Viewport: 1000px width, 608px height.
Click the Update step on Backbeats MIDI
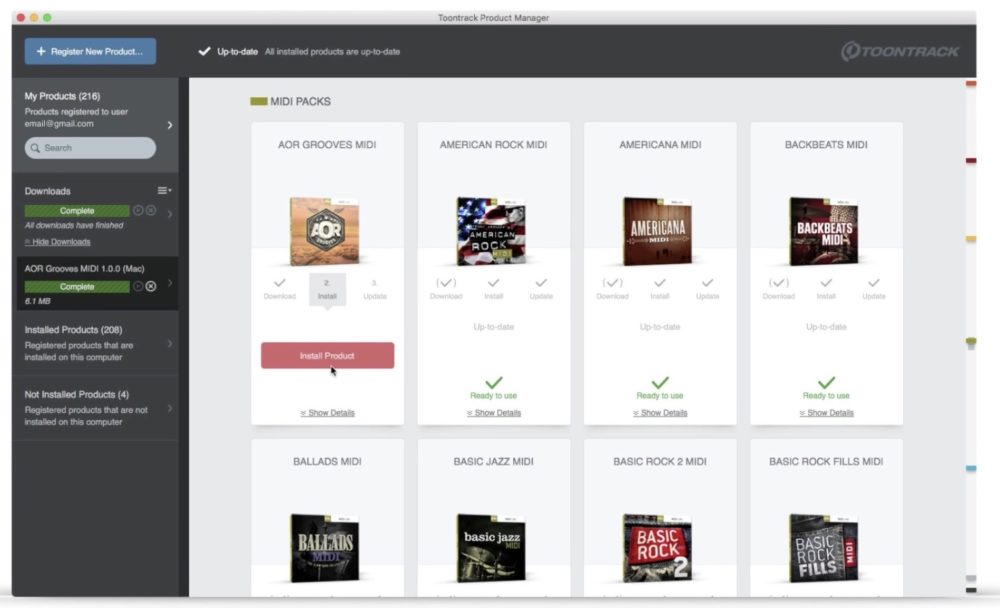tap(873, 288)
